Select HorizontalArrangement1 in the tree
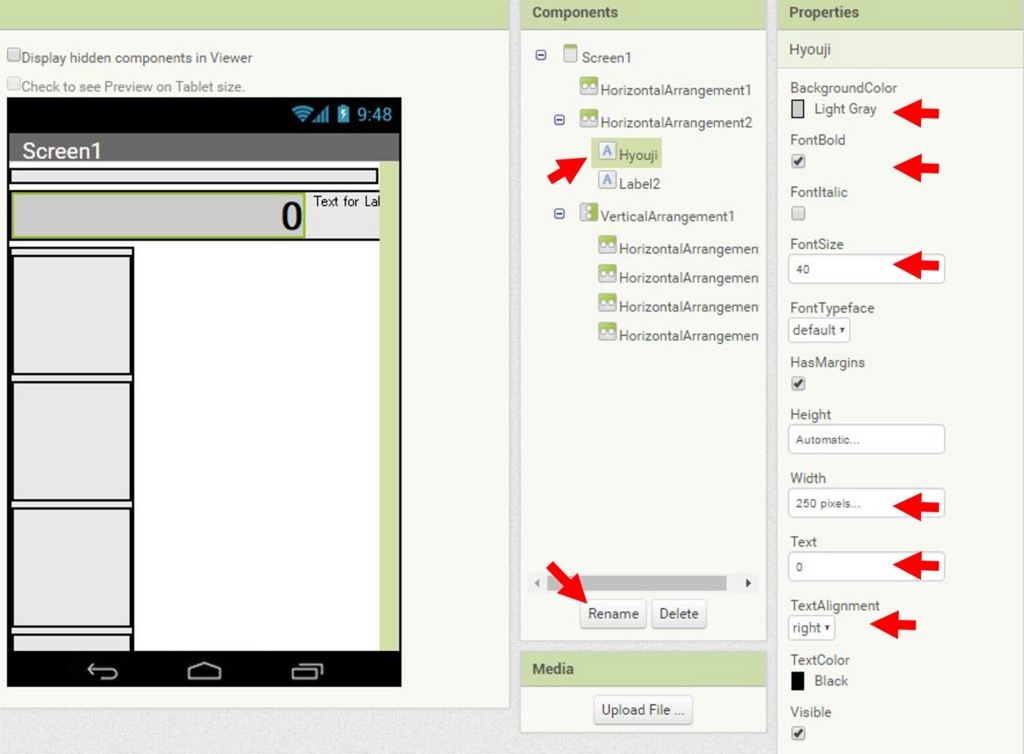 click(675, 90)
